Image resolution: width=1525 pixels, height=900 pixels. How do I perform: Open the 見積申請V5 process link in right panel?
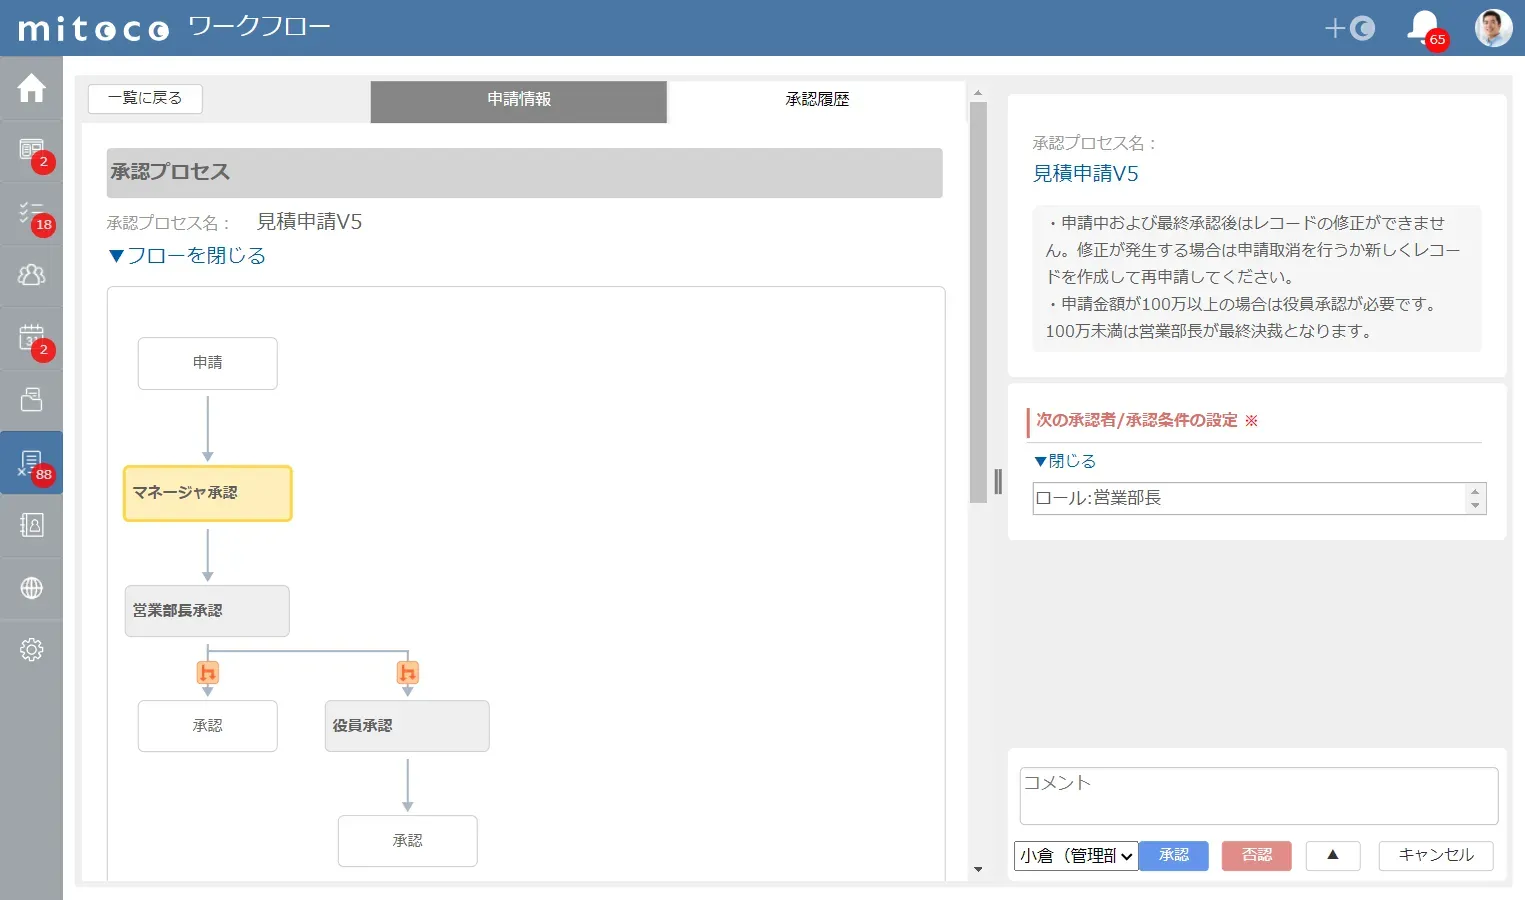click(1085, 174)
